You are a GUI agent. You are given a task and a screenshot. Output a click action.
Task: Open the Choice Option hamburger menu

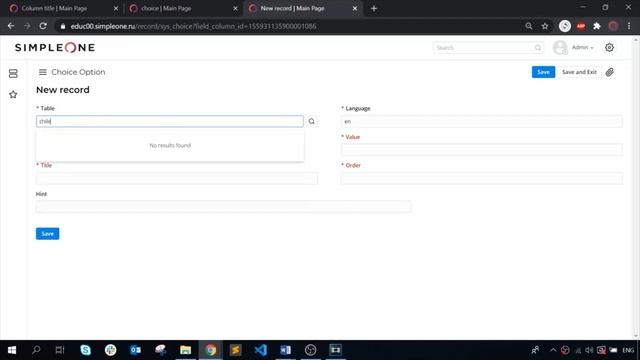pos(42,72)
